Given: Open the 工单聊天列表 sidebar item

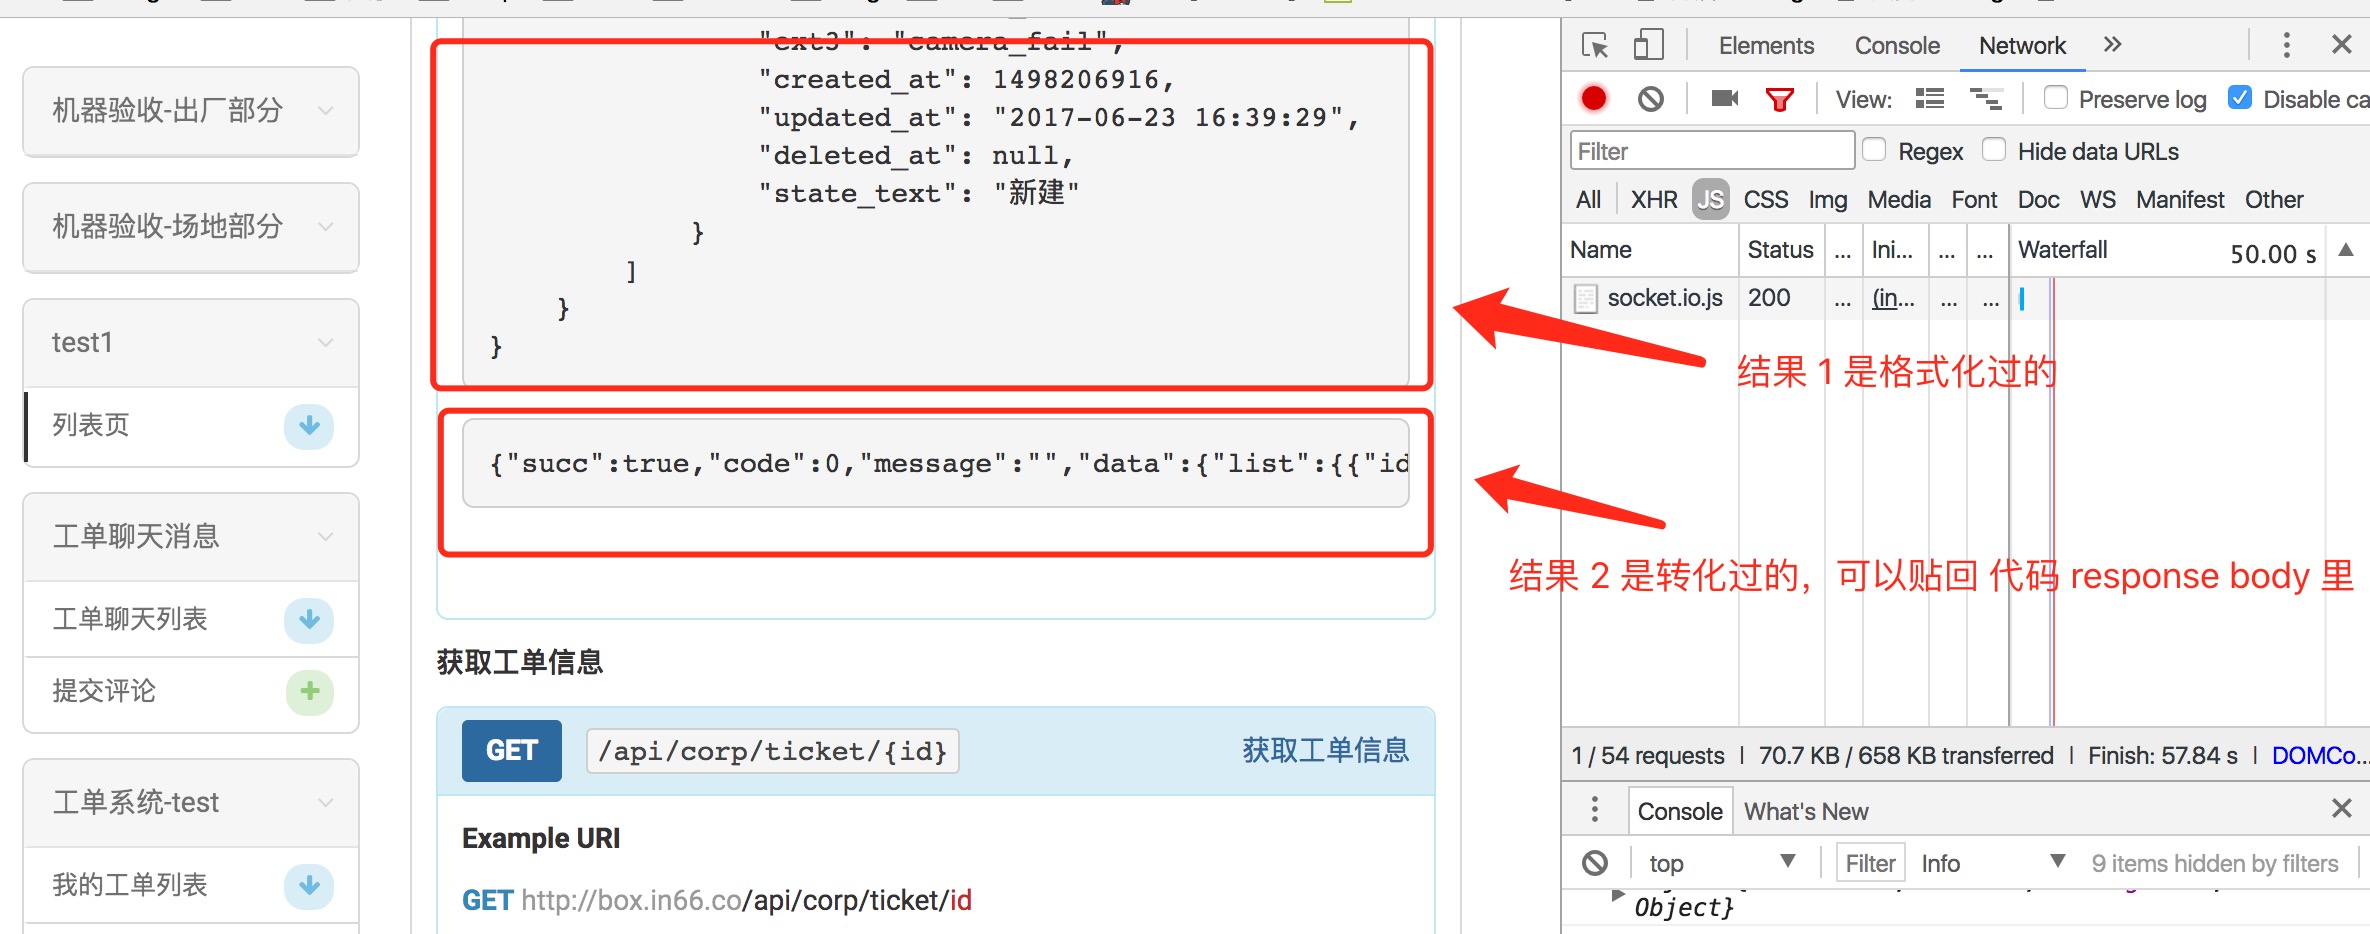Looking at the screenshot, I should tap(191, 620).
